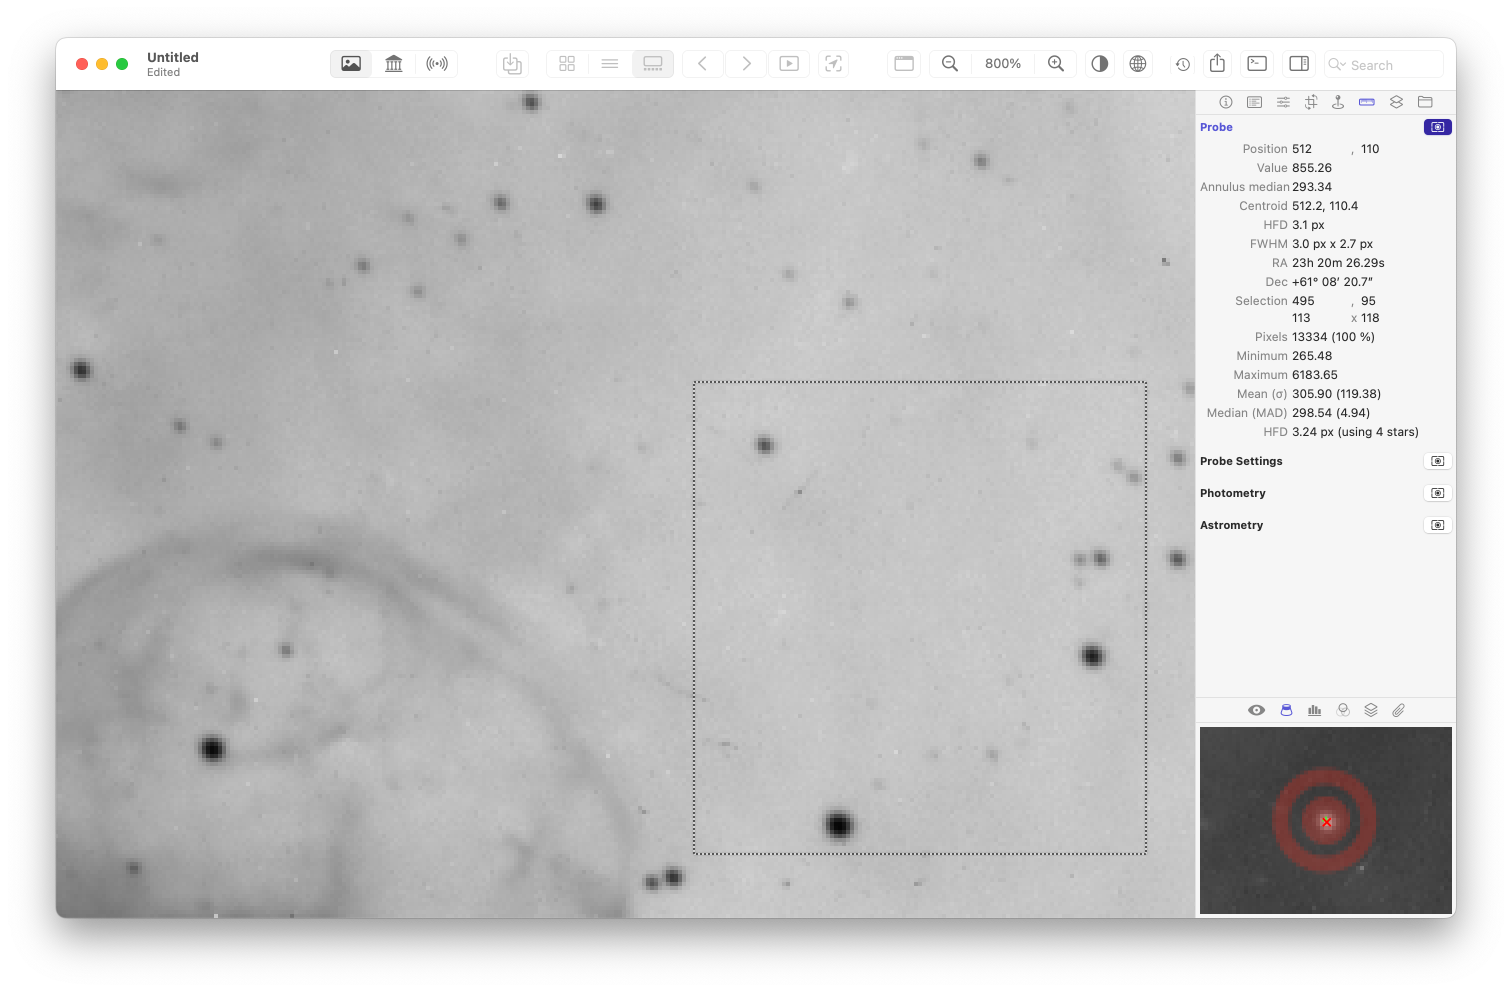The width and height of the screenshot is (1512, 992).
Task: Click the paperclip attachments icon
Action: [x=1399, y=710]
